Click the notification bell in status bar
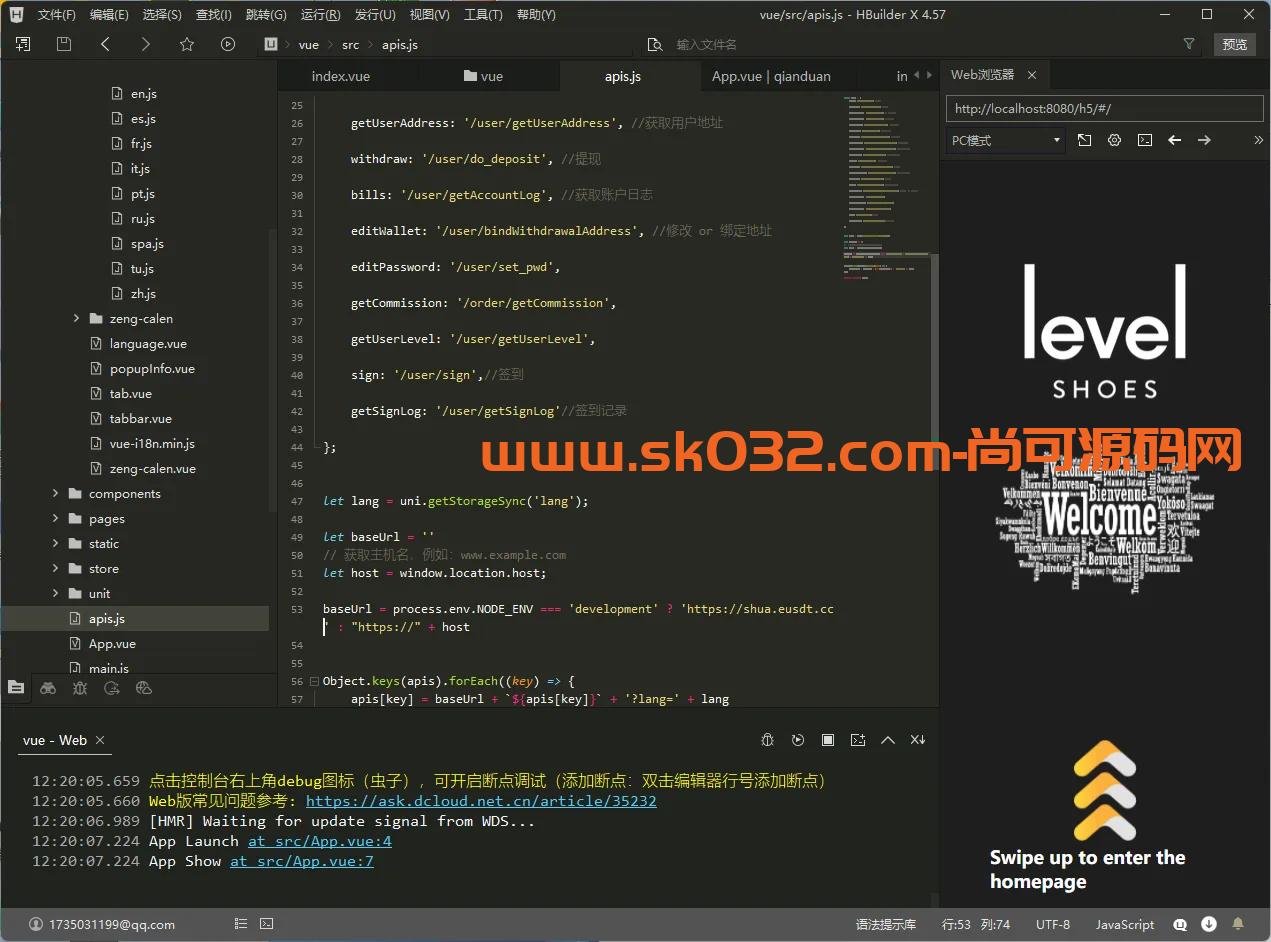The width and height of the screenshot is (1271, 942). (1238, 924)
